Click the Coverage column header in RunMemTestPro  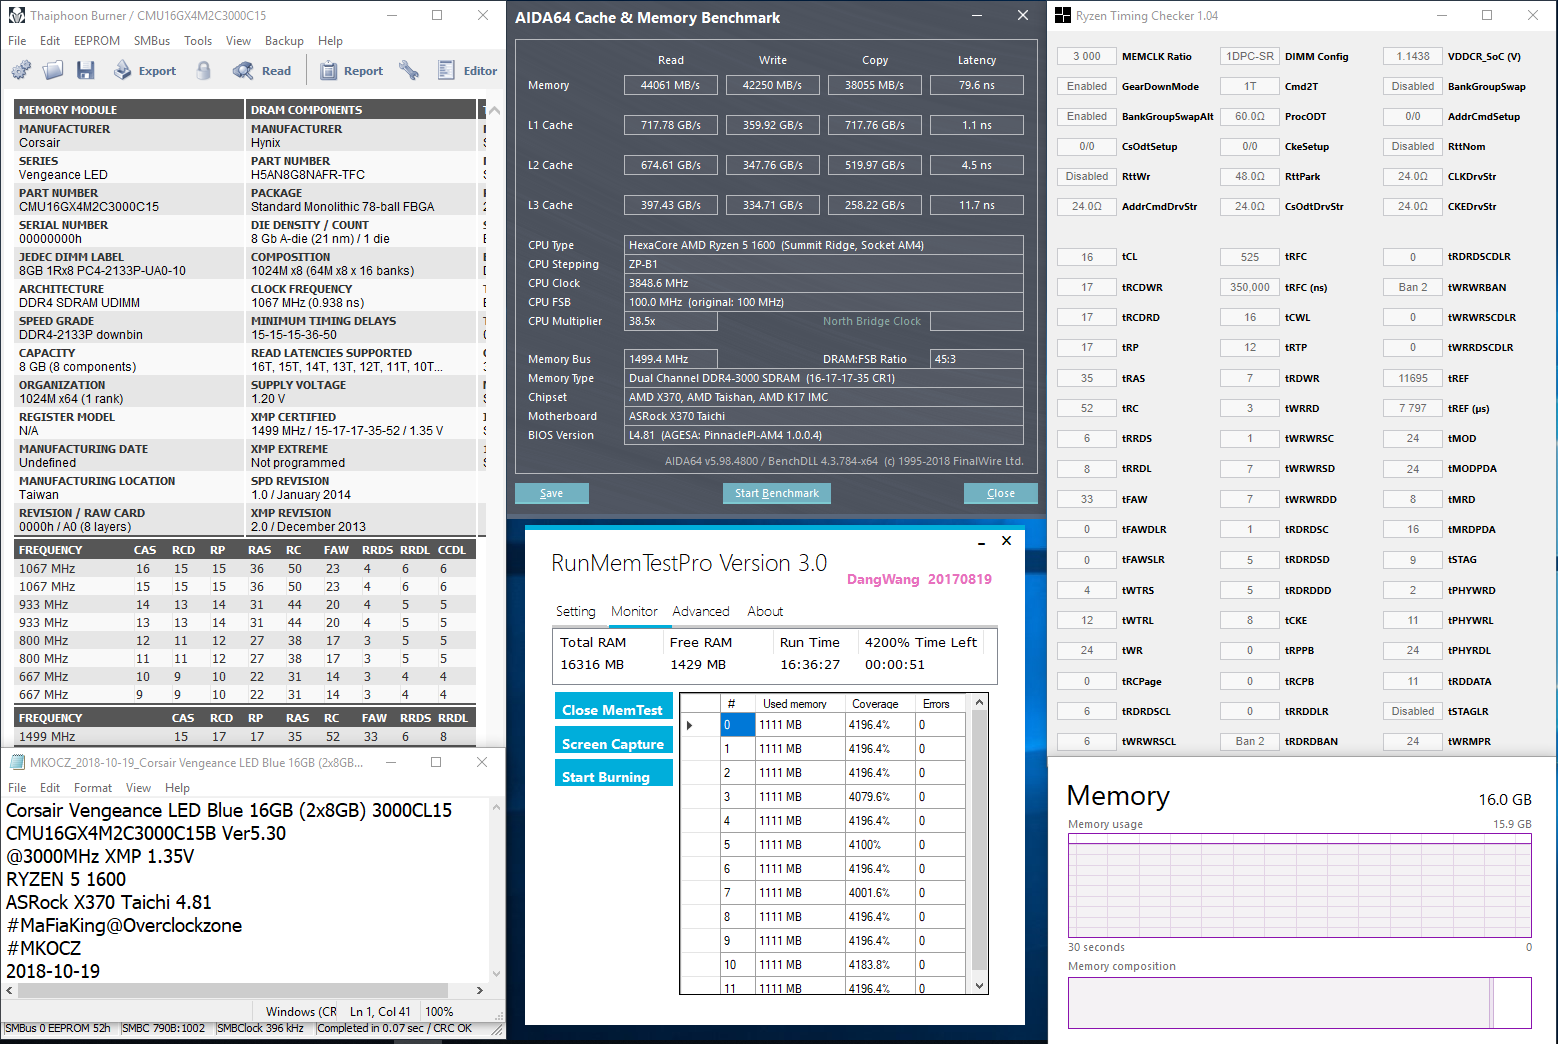coord(880,704)
